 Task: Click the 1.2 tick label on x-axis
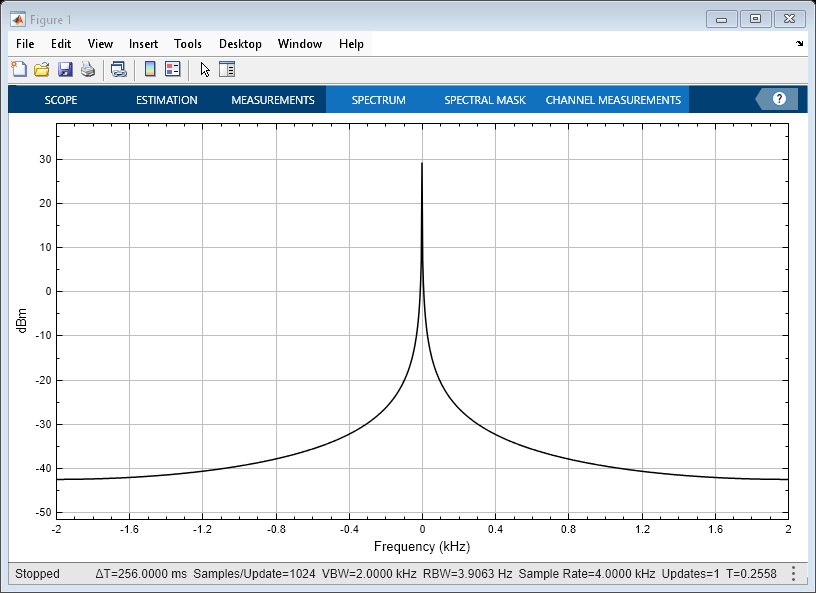coord(643,529)
